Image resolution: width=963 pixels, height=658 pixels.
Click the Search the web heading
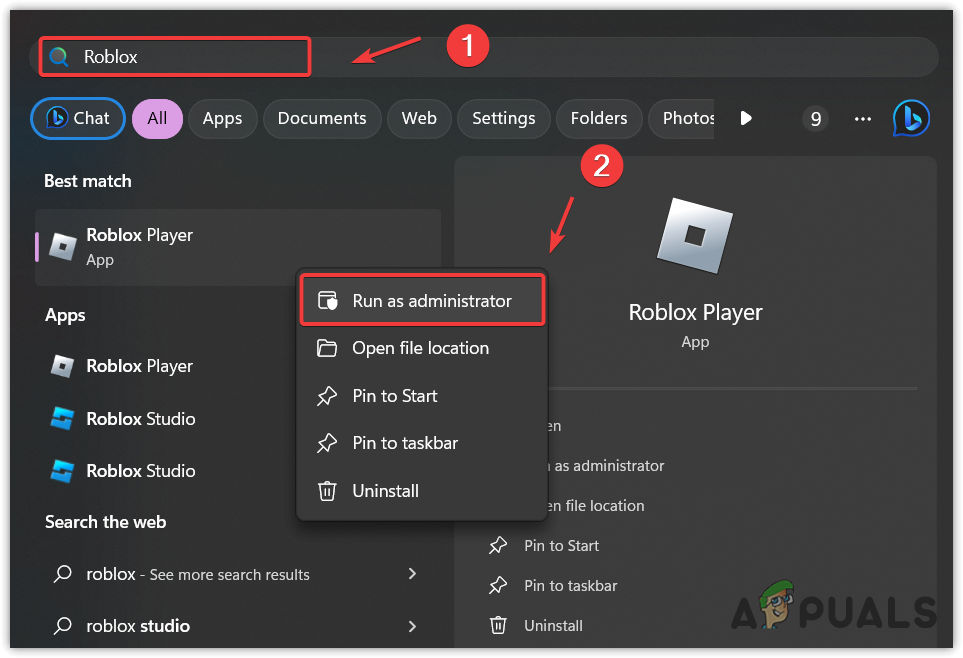point(106,522)
